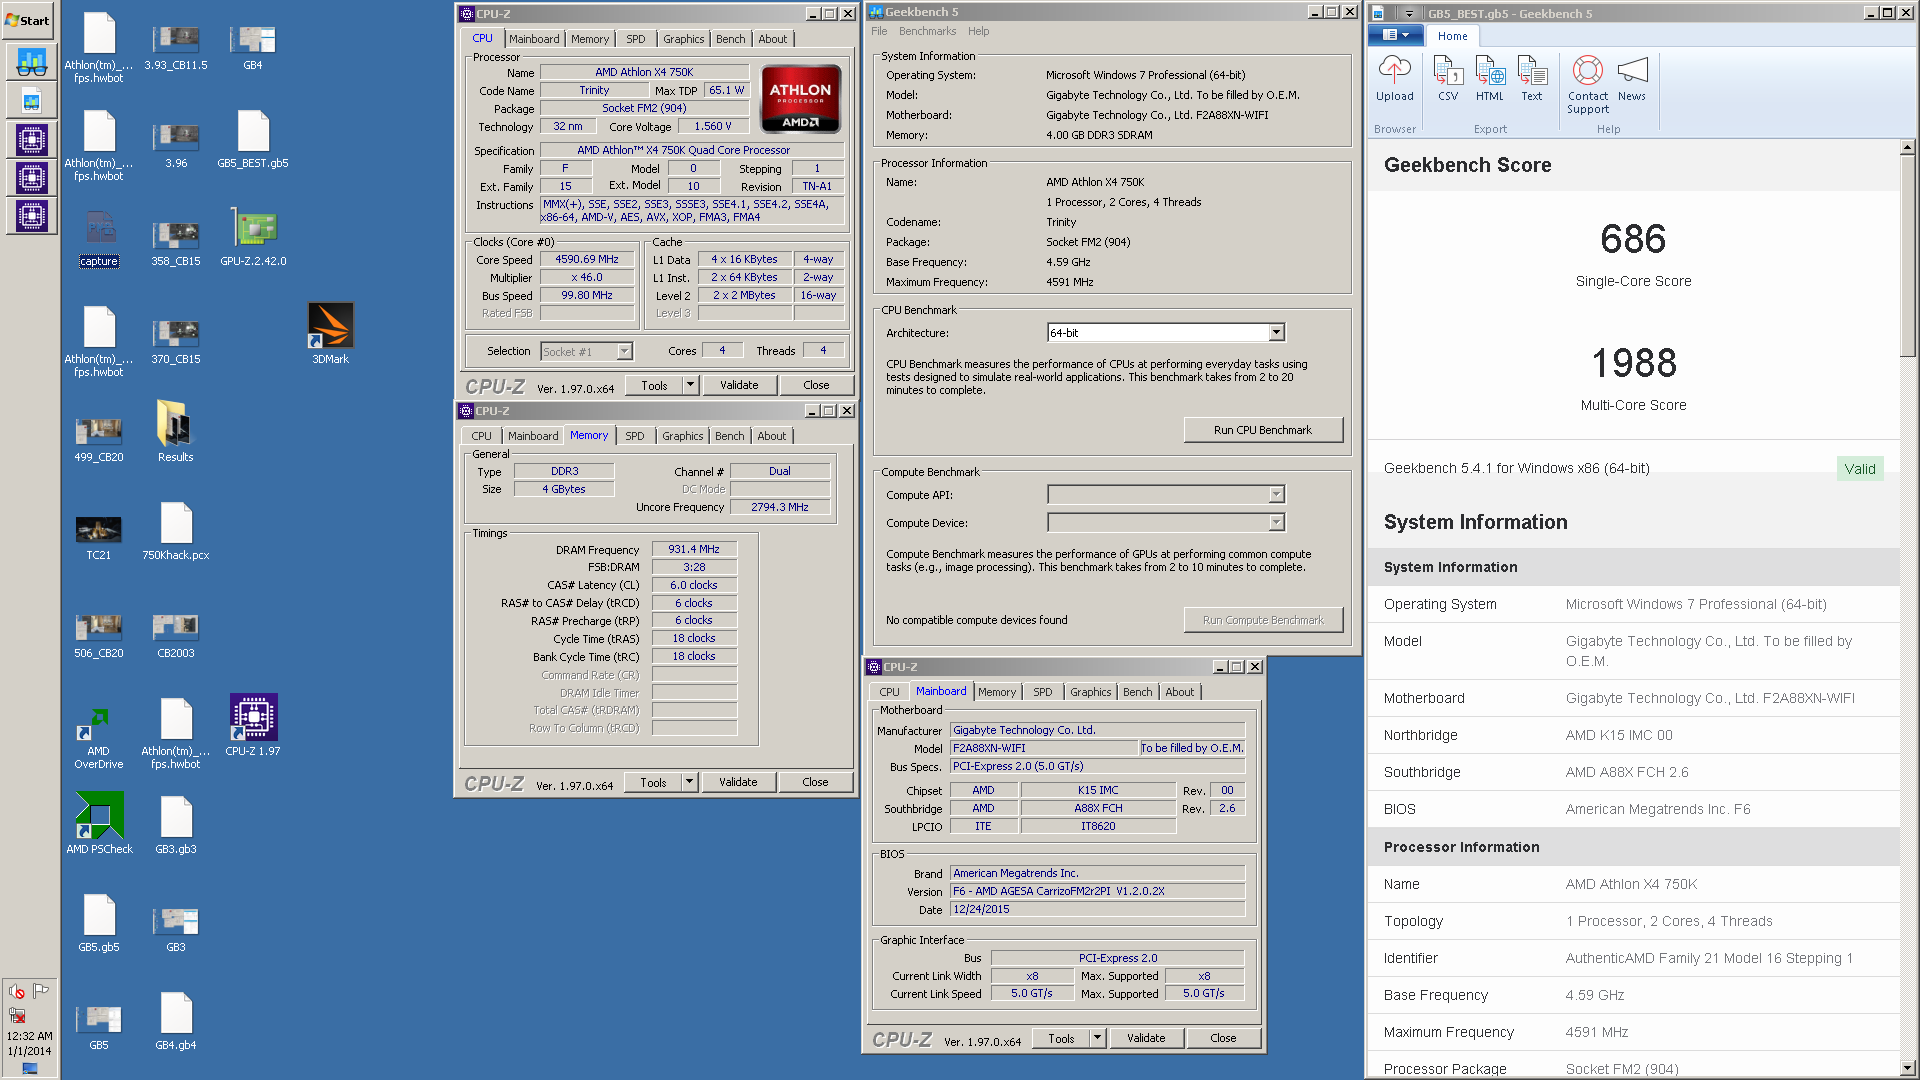1920x1080 pixels.
Task: Open the Geekbench Help menu
Action: click(979, 31)
